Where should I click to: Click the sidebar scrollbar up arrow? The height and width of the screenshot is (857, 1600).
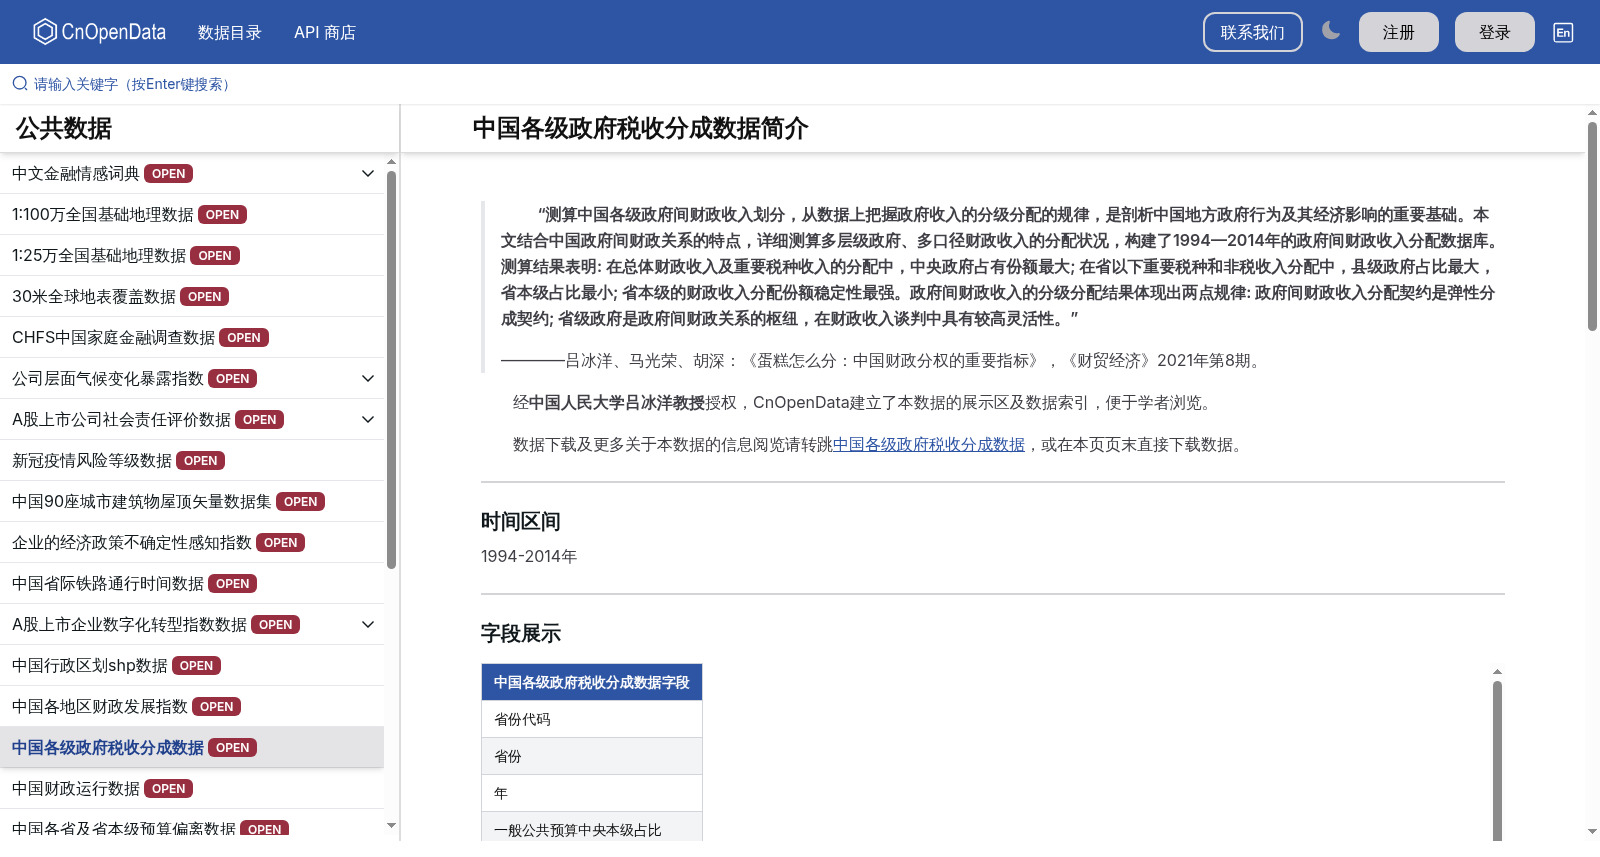pos(391,162)
